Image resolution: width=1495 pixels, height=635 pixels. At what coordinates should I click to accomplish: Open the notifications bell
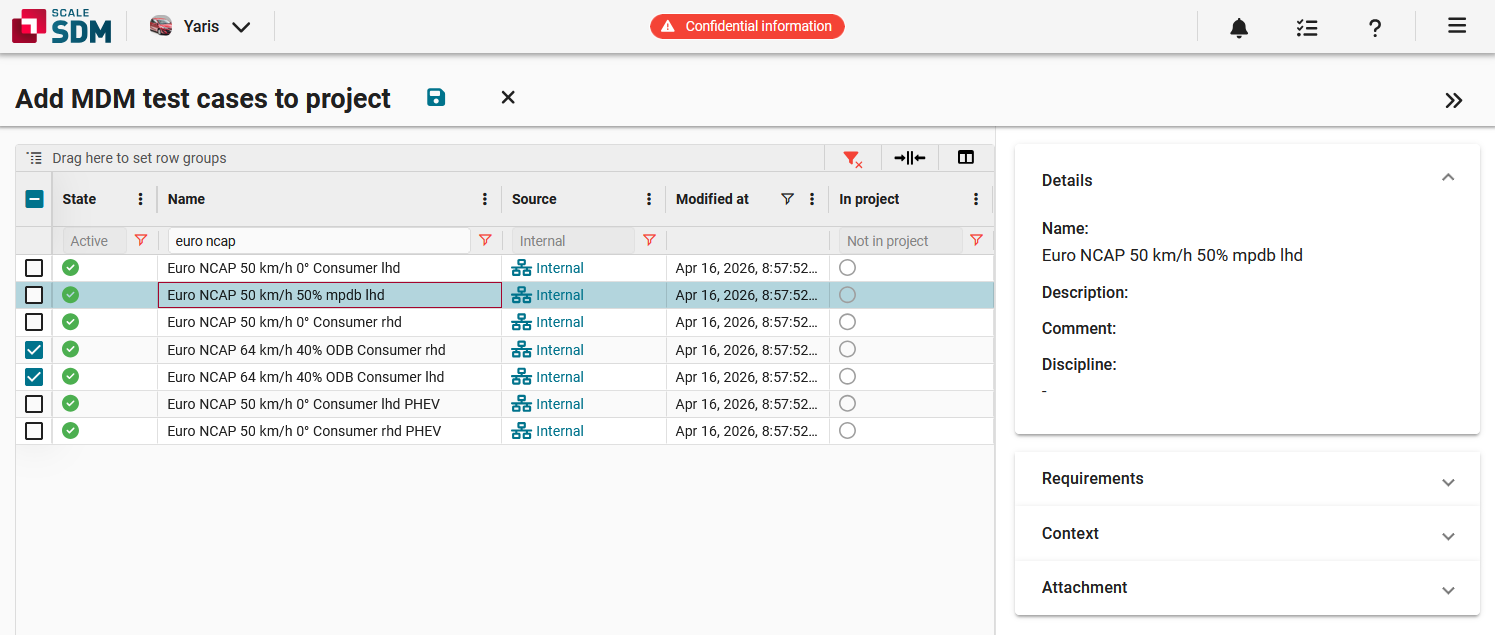pos(1239,28)
